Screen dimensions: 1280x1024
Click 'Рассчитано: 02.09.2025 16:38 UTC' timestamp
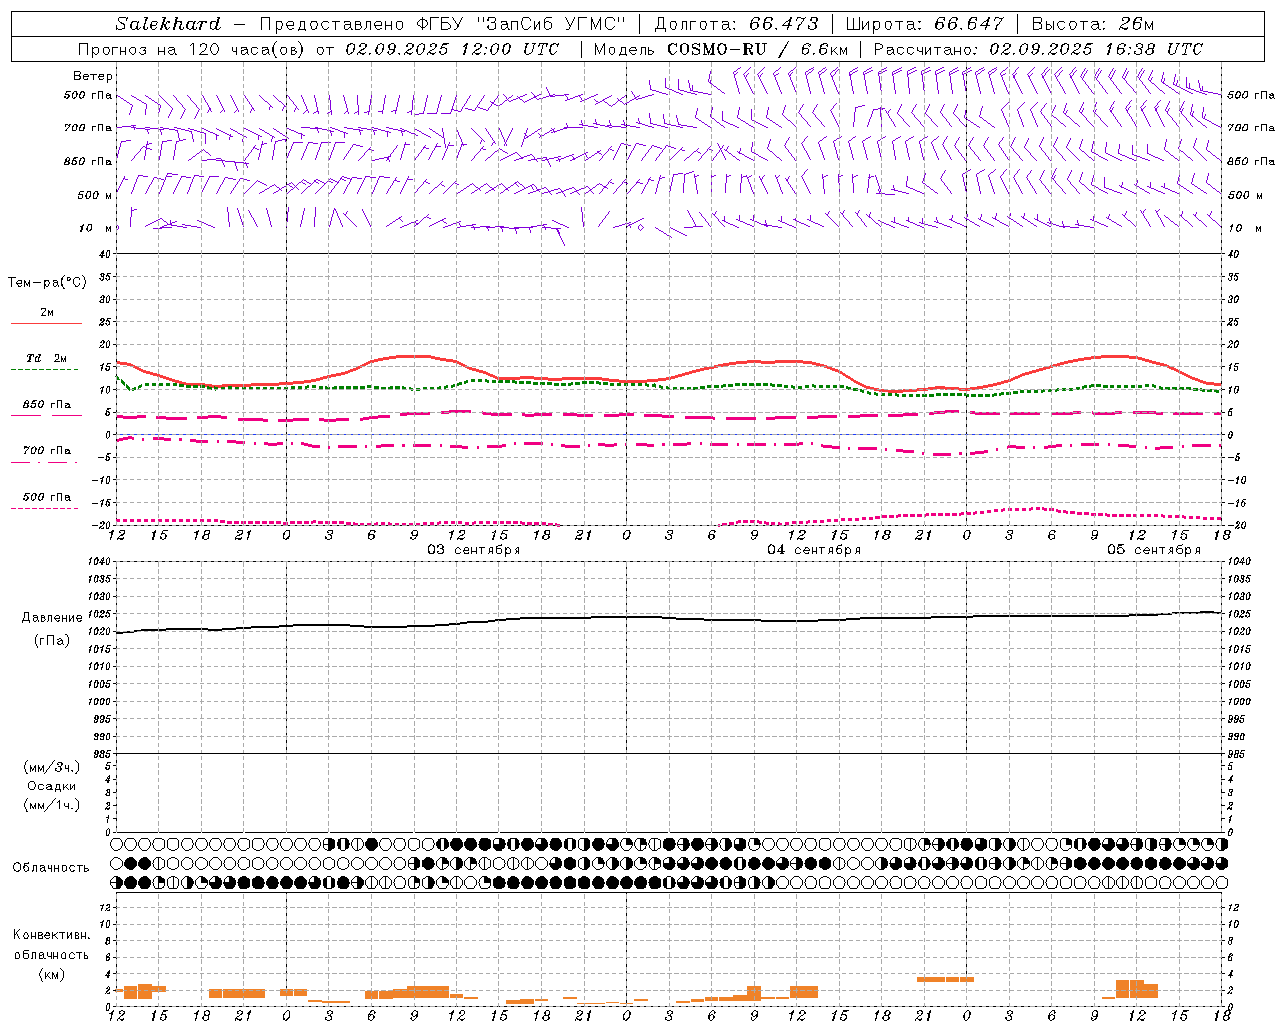(x=1038, y=49)
